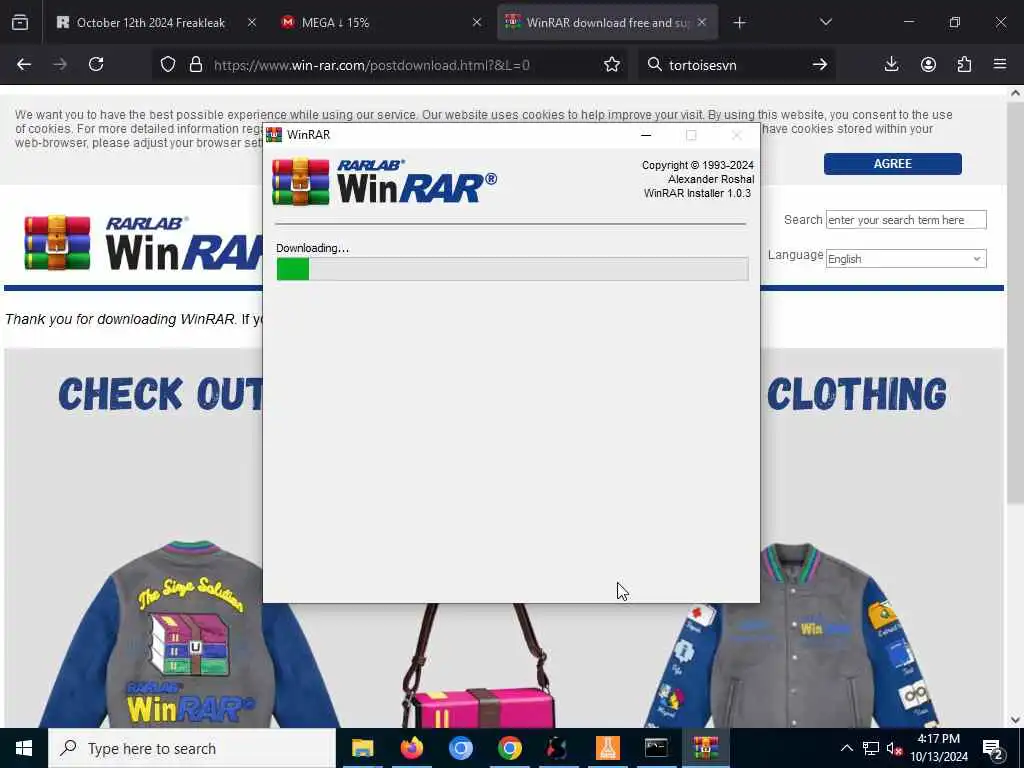This screenshot has height=768, width=1024.
Task: Close the Freakleak tab
Action: coord(252,22)
